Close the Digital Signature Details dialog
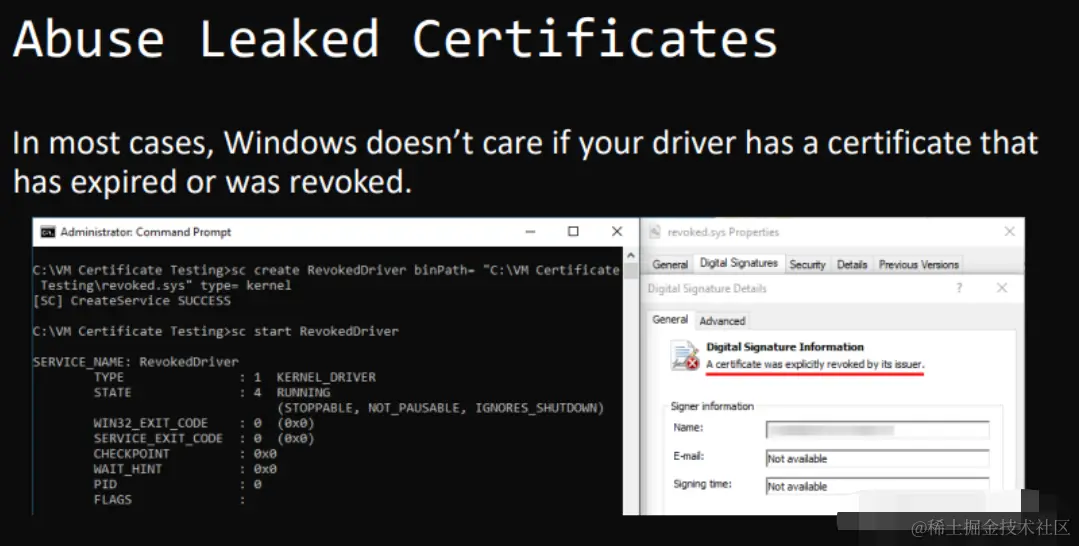 point(1002,288)
